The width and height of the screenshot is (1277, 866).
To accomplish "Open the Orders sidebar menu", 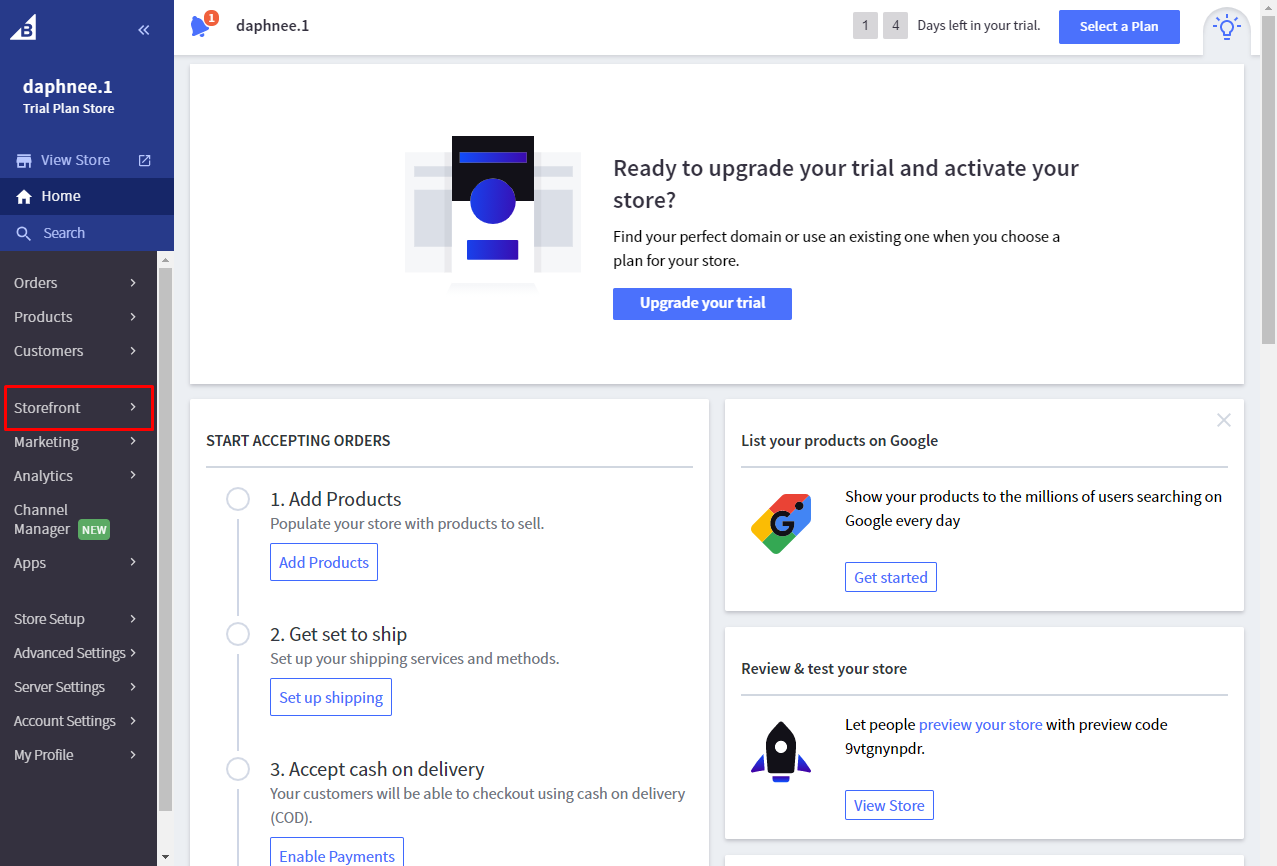I will [79, 283].
